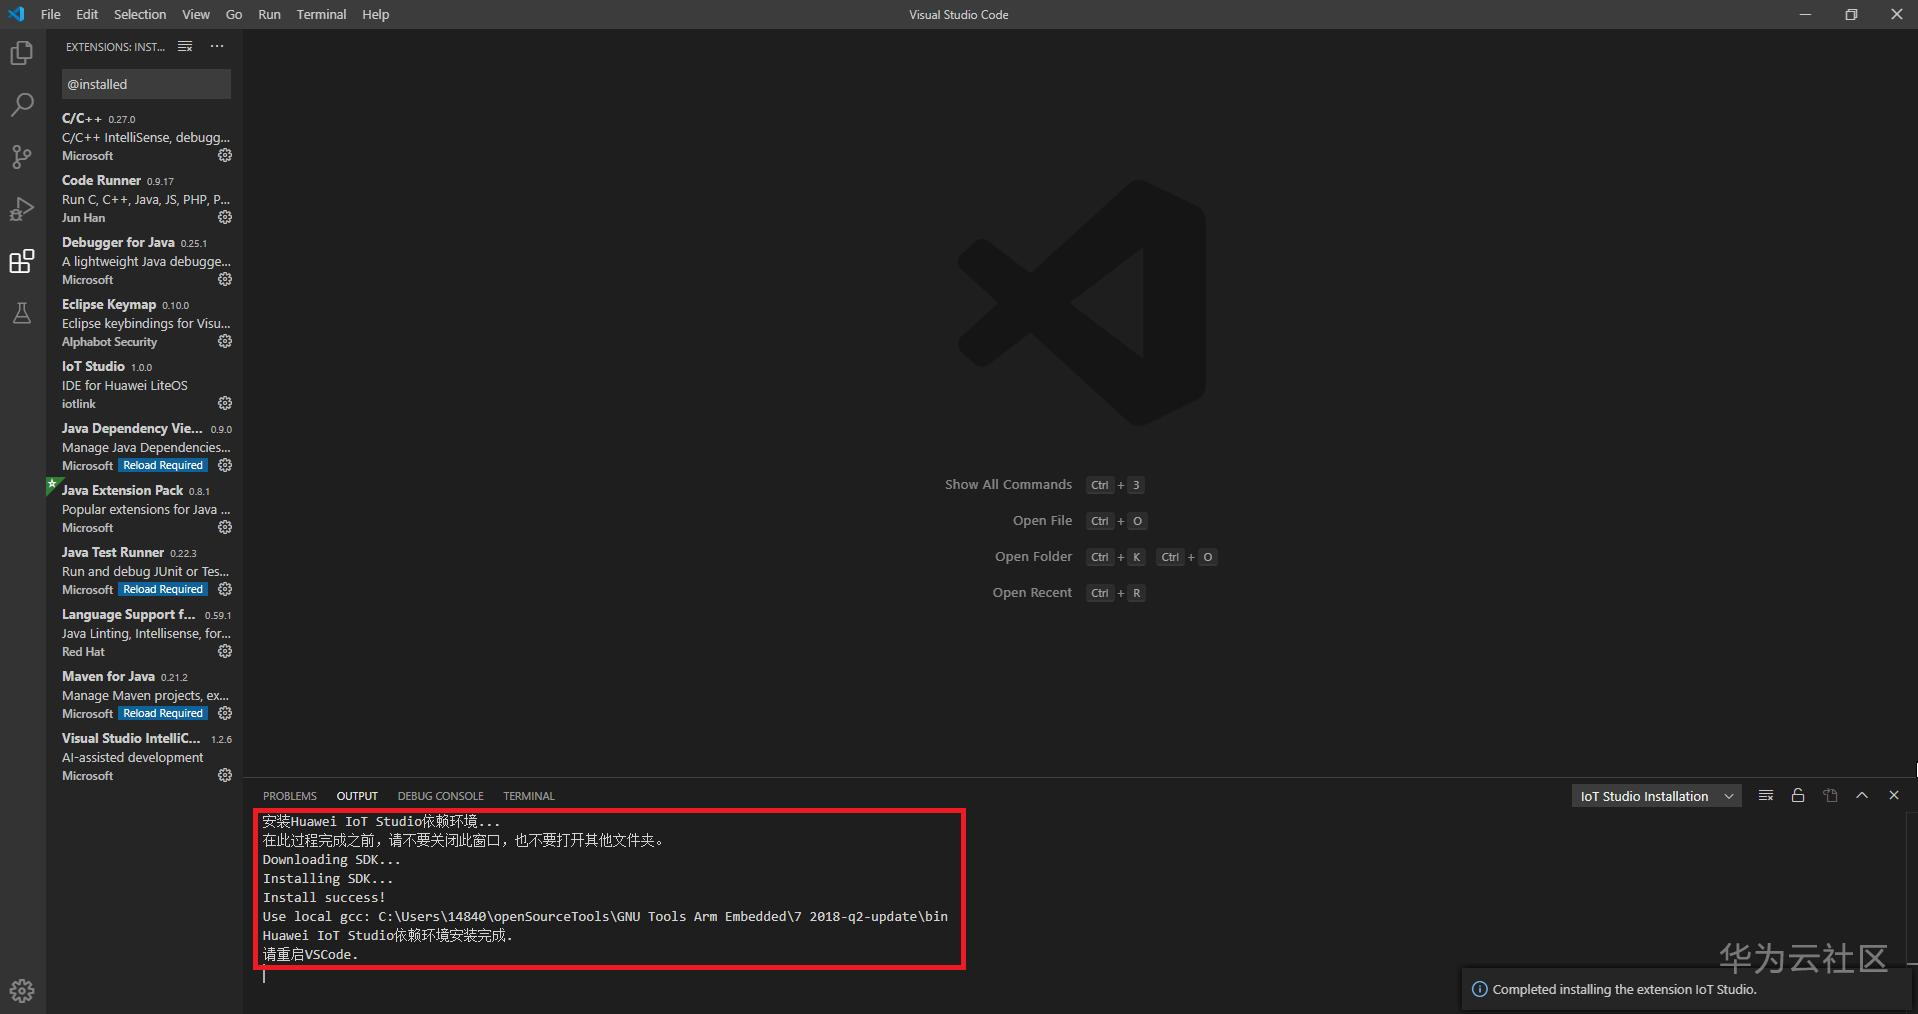
Task: Open manage gear for Code Runner extension
Action: tap(225, 217)
